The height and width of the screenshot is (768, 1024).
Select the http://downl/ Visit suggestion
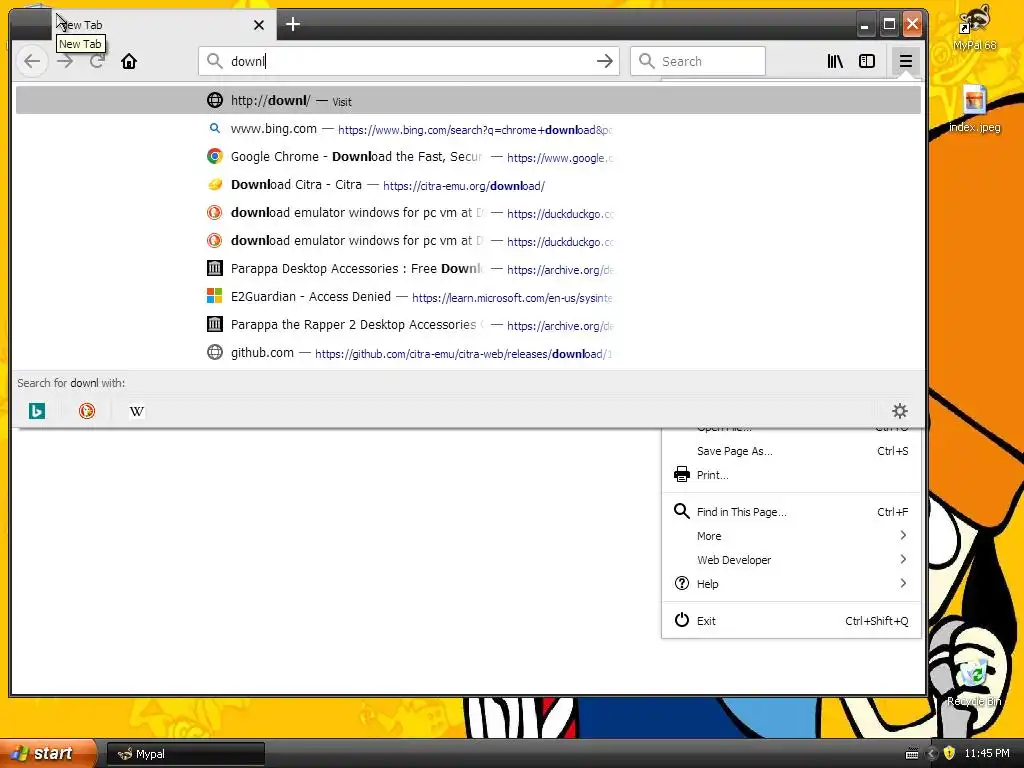pyautogui.click(x=468, y=101)
